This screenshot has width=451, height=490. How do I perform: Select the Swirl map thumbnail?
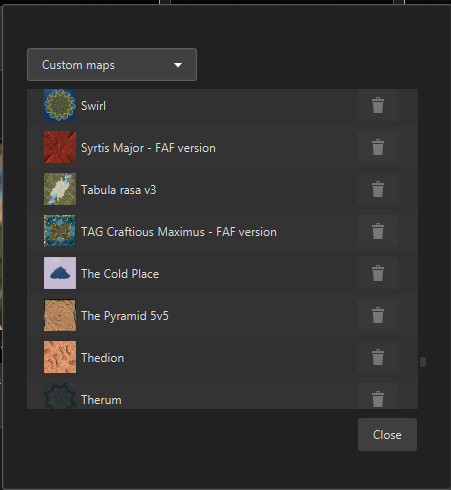(60, 105)
